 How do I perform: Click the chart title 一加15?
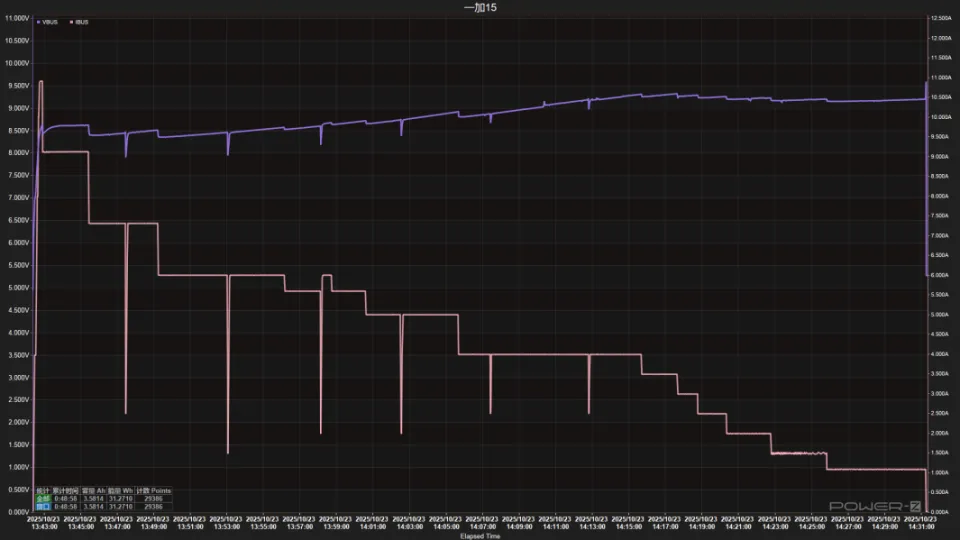479,7
